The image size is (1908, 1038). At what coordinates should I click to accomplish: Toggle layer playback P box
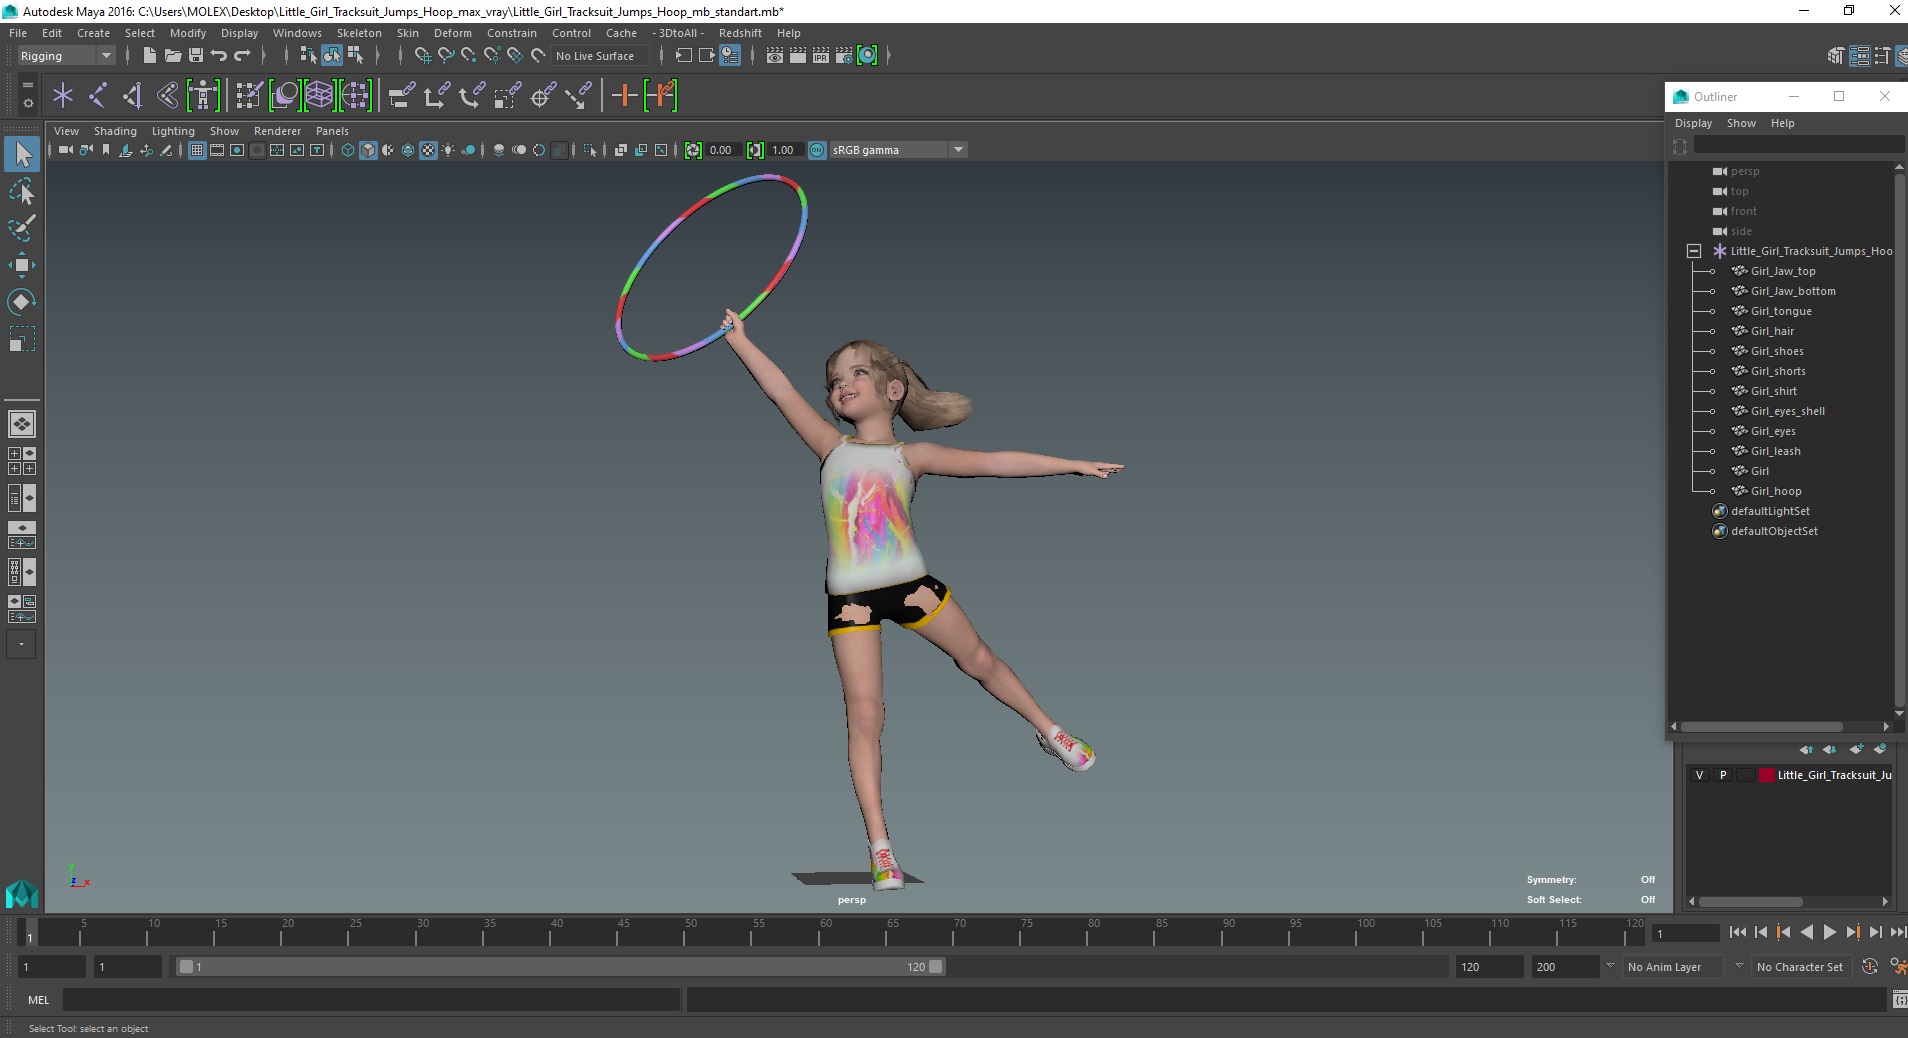(x=1722, y=775)
